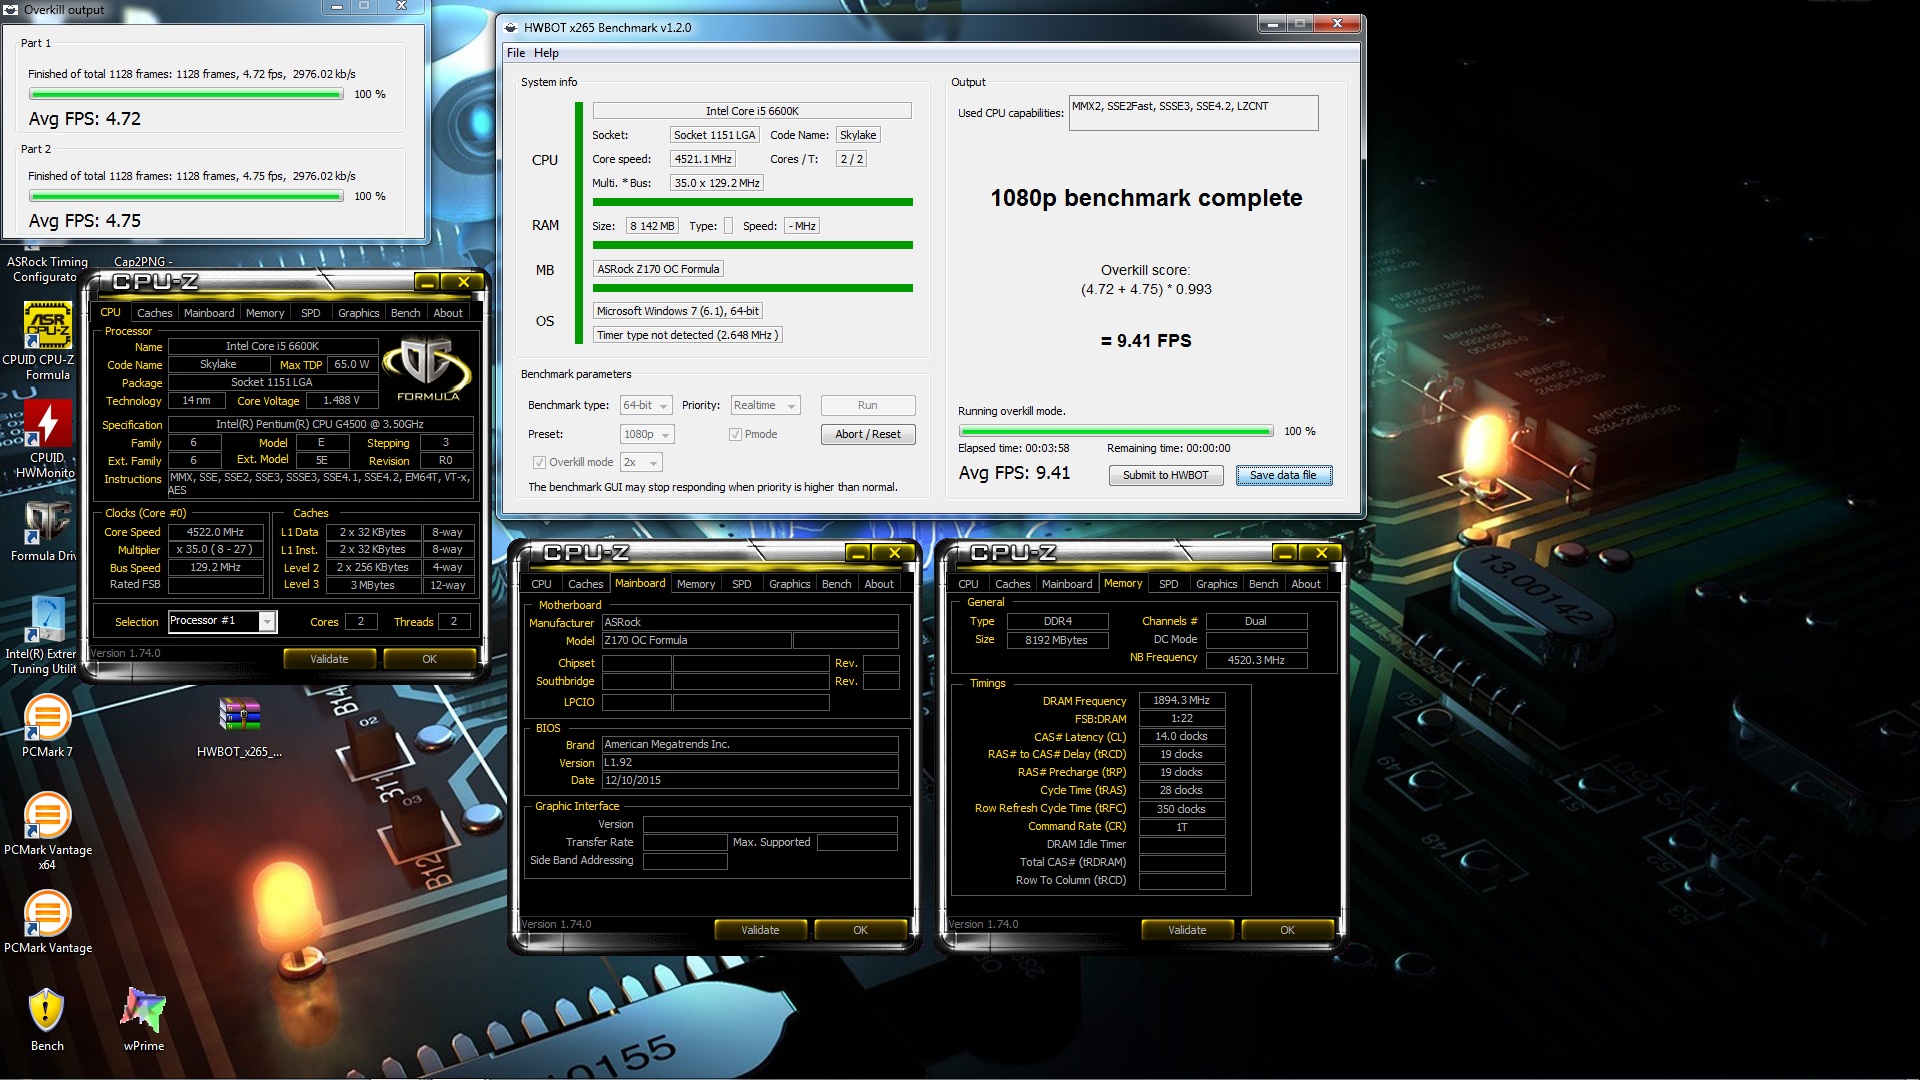Image resolution: width=1920 pixels, height=1080 pixels.
Task: Click NB Frequency 4520.3 MHz value
Action: [1256, 660]
